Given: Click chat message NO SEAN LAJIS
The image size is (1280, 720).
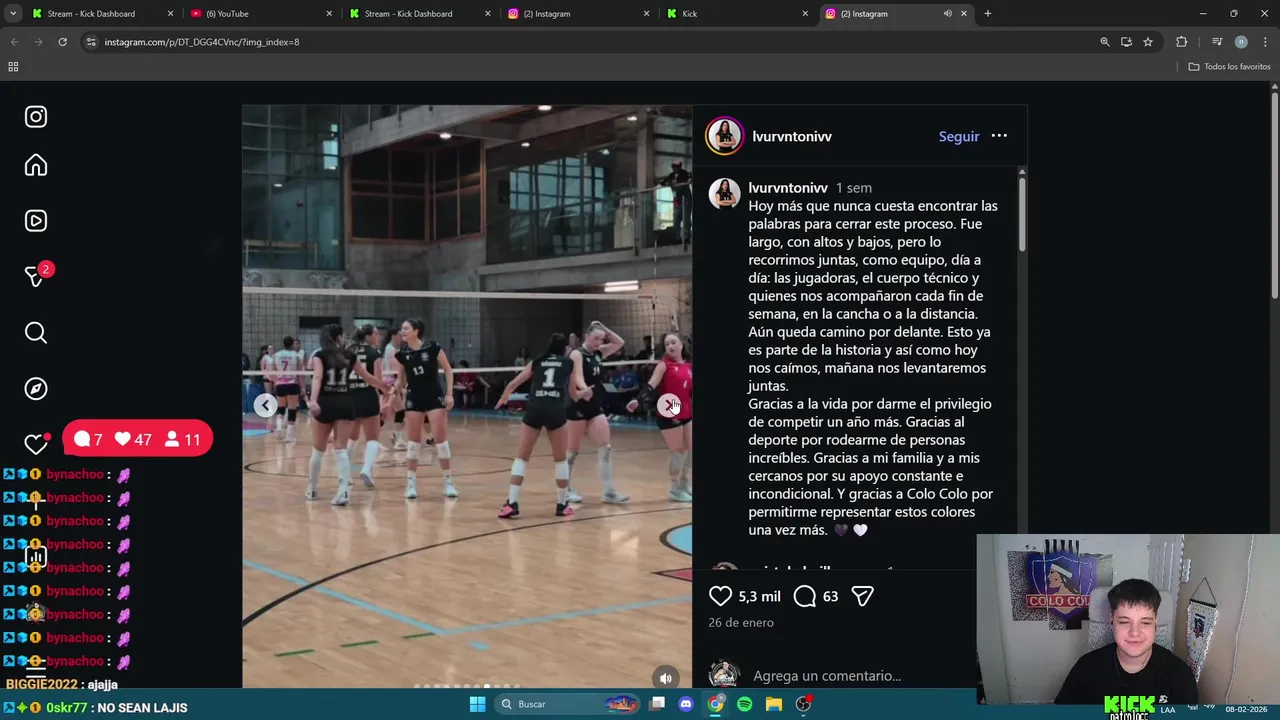Looking at the screenshot, I should pyautogui.click(x=142, y=708).
